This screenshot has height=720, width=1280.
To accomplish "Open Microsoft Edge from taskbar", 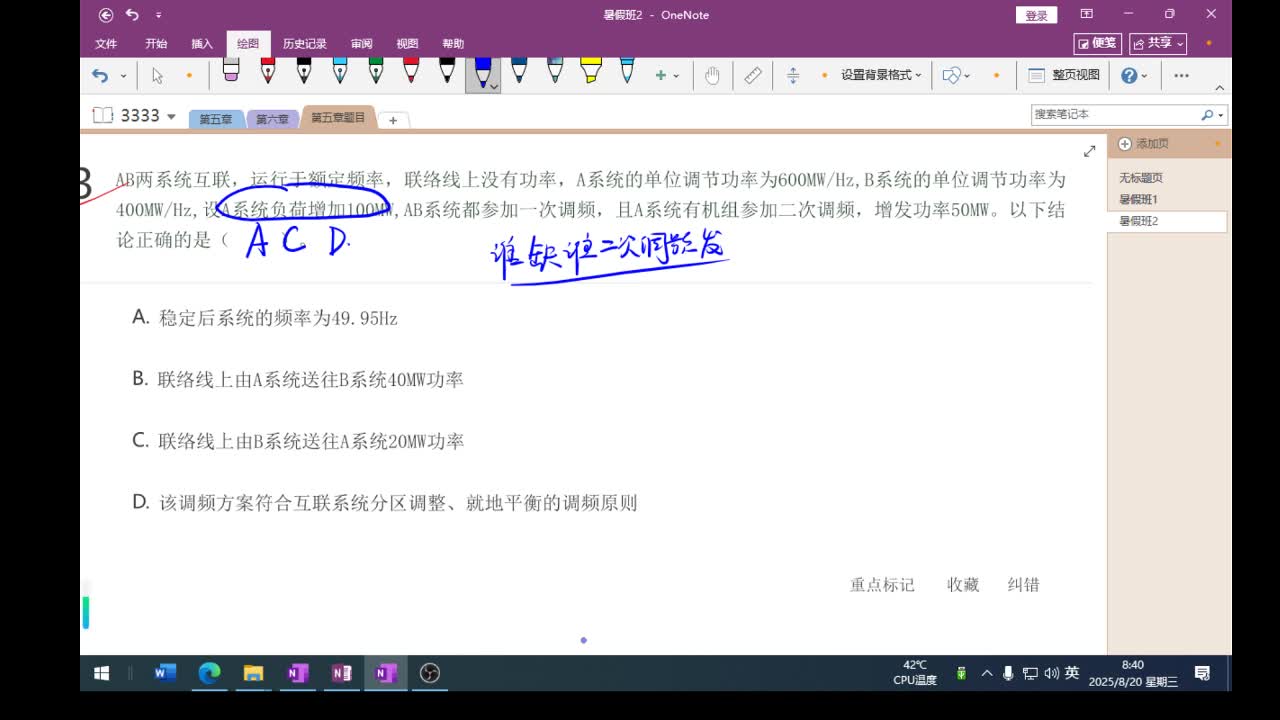I will tap(209, 673).
